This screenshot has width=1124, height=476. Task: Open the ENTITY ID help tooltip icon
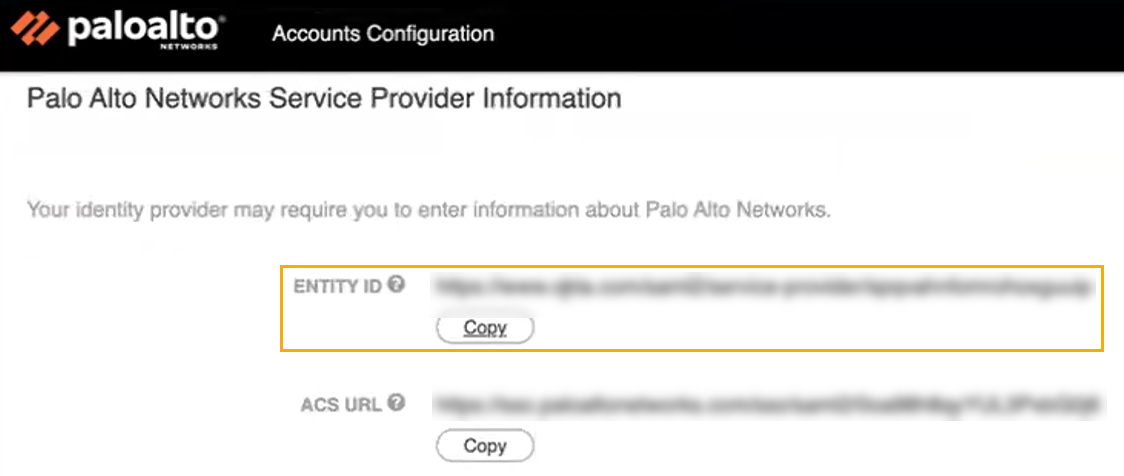click(397, 285)
